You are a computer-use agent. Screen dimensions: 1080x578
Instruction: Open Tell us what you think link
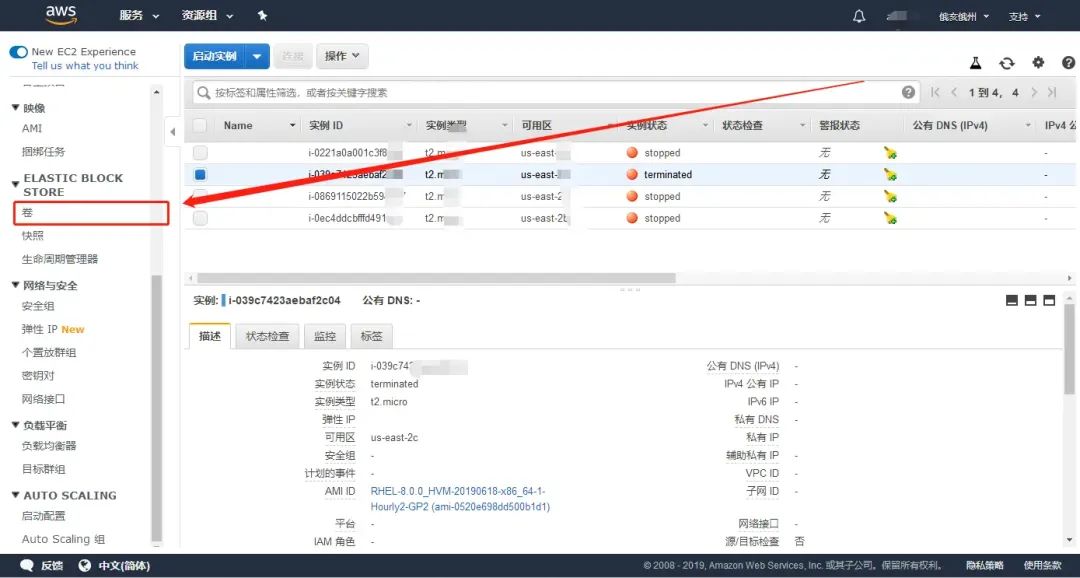(x=85, y=65)
